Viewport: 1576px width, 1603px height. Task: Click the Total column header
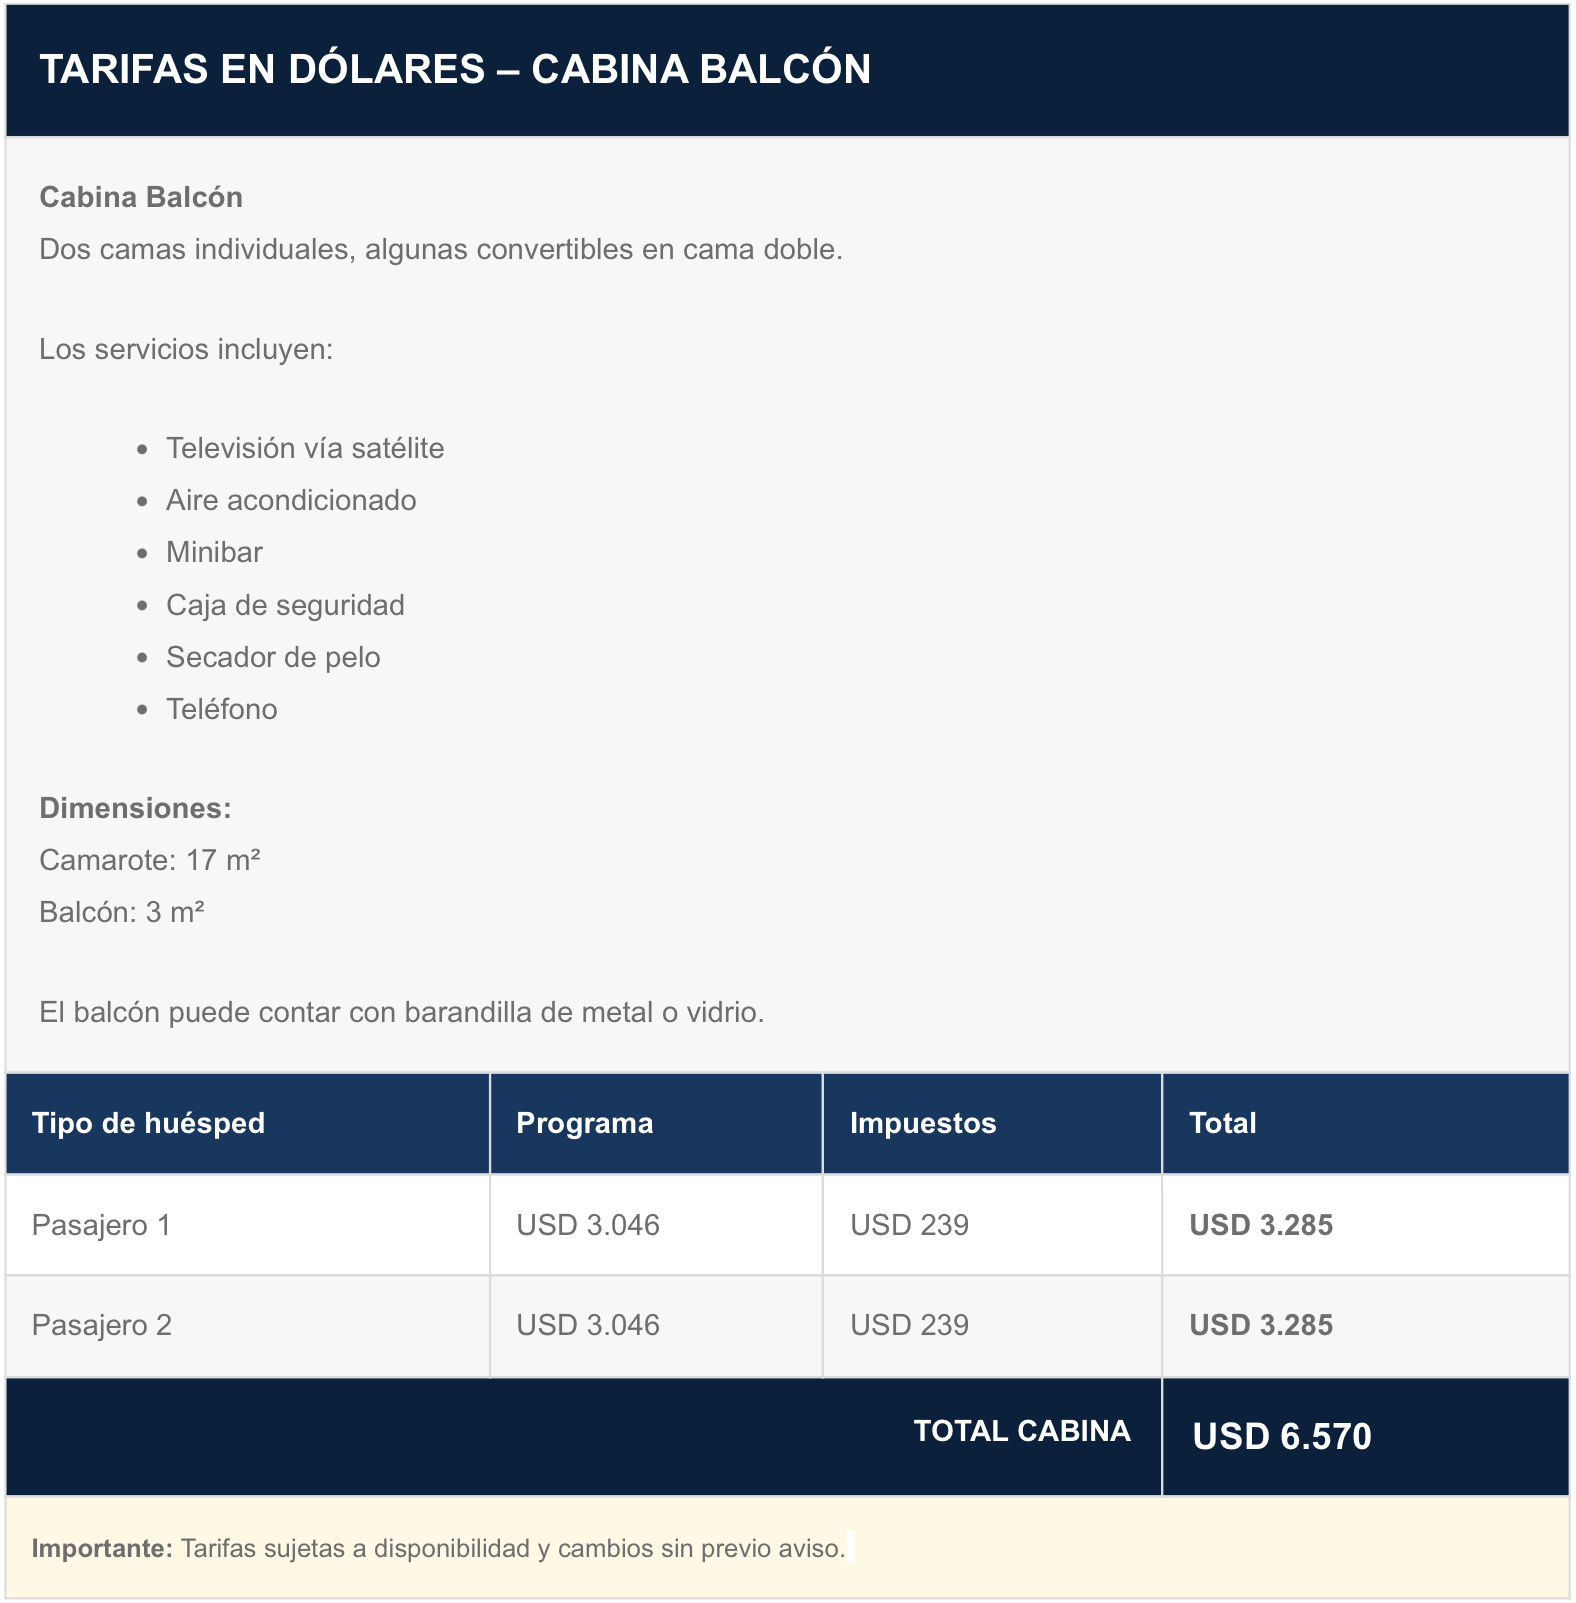click(x=1222, y=1123)
